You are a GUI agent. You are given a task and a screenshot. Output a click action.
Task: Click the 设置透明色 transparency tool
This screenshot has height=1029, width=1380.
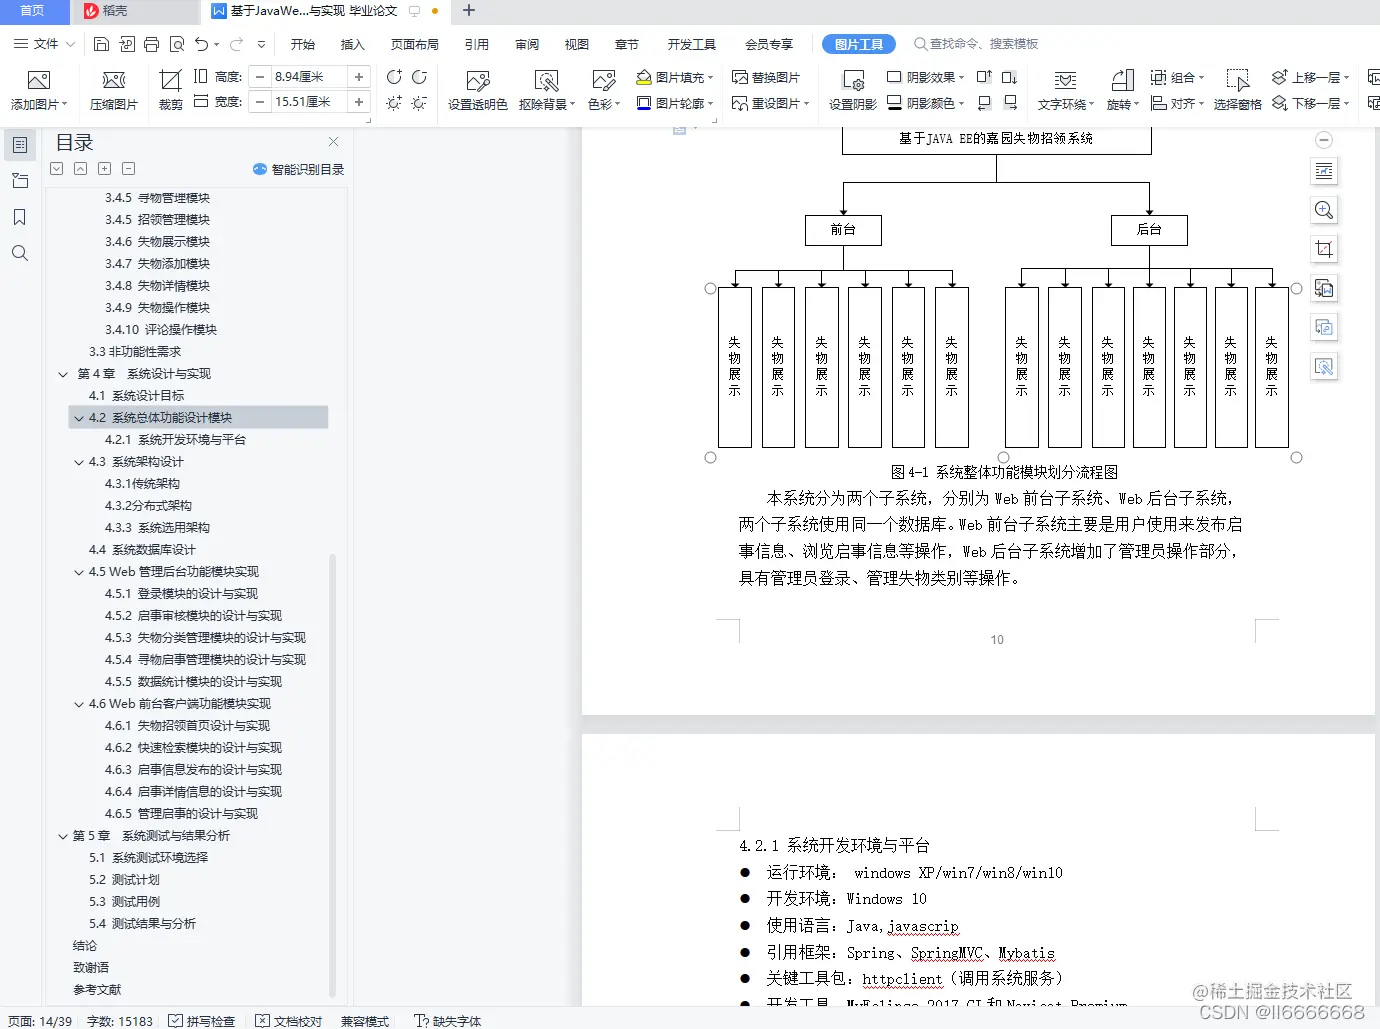477,88
